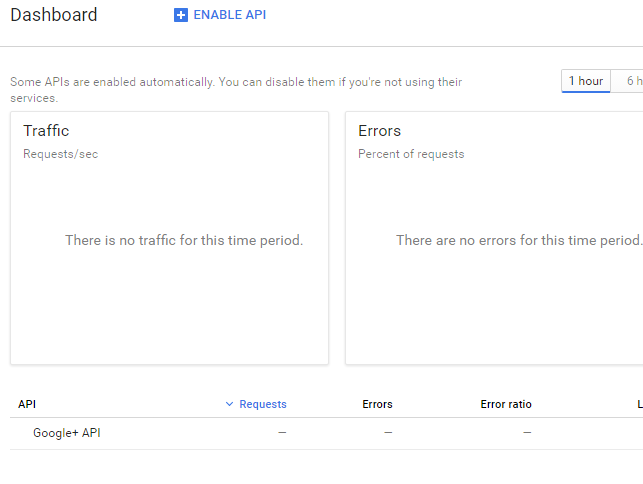Click the API column header
The height and width of the screenshot is (484, 643).
[27, 404]
